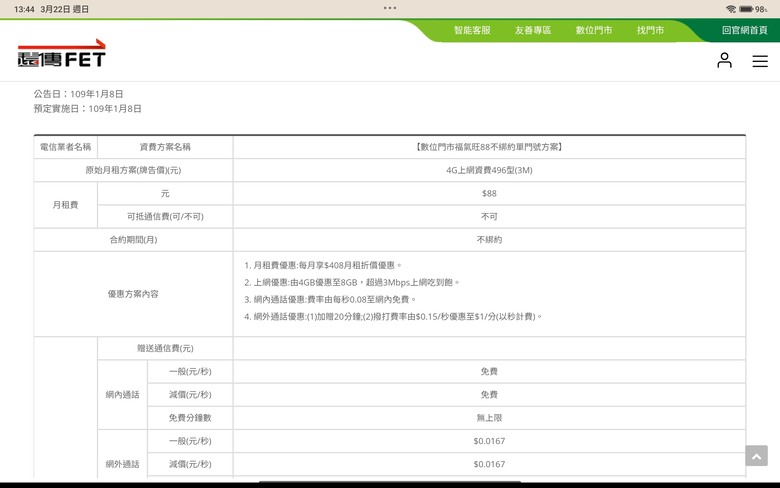Click the 無上限 value cell
The image size is (780, 488).
tap(489, 418)
